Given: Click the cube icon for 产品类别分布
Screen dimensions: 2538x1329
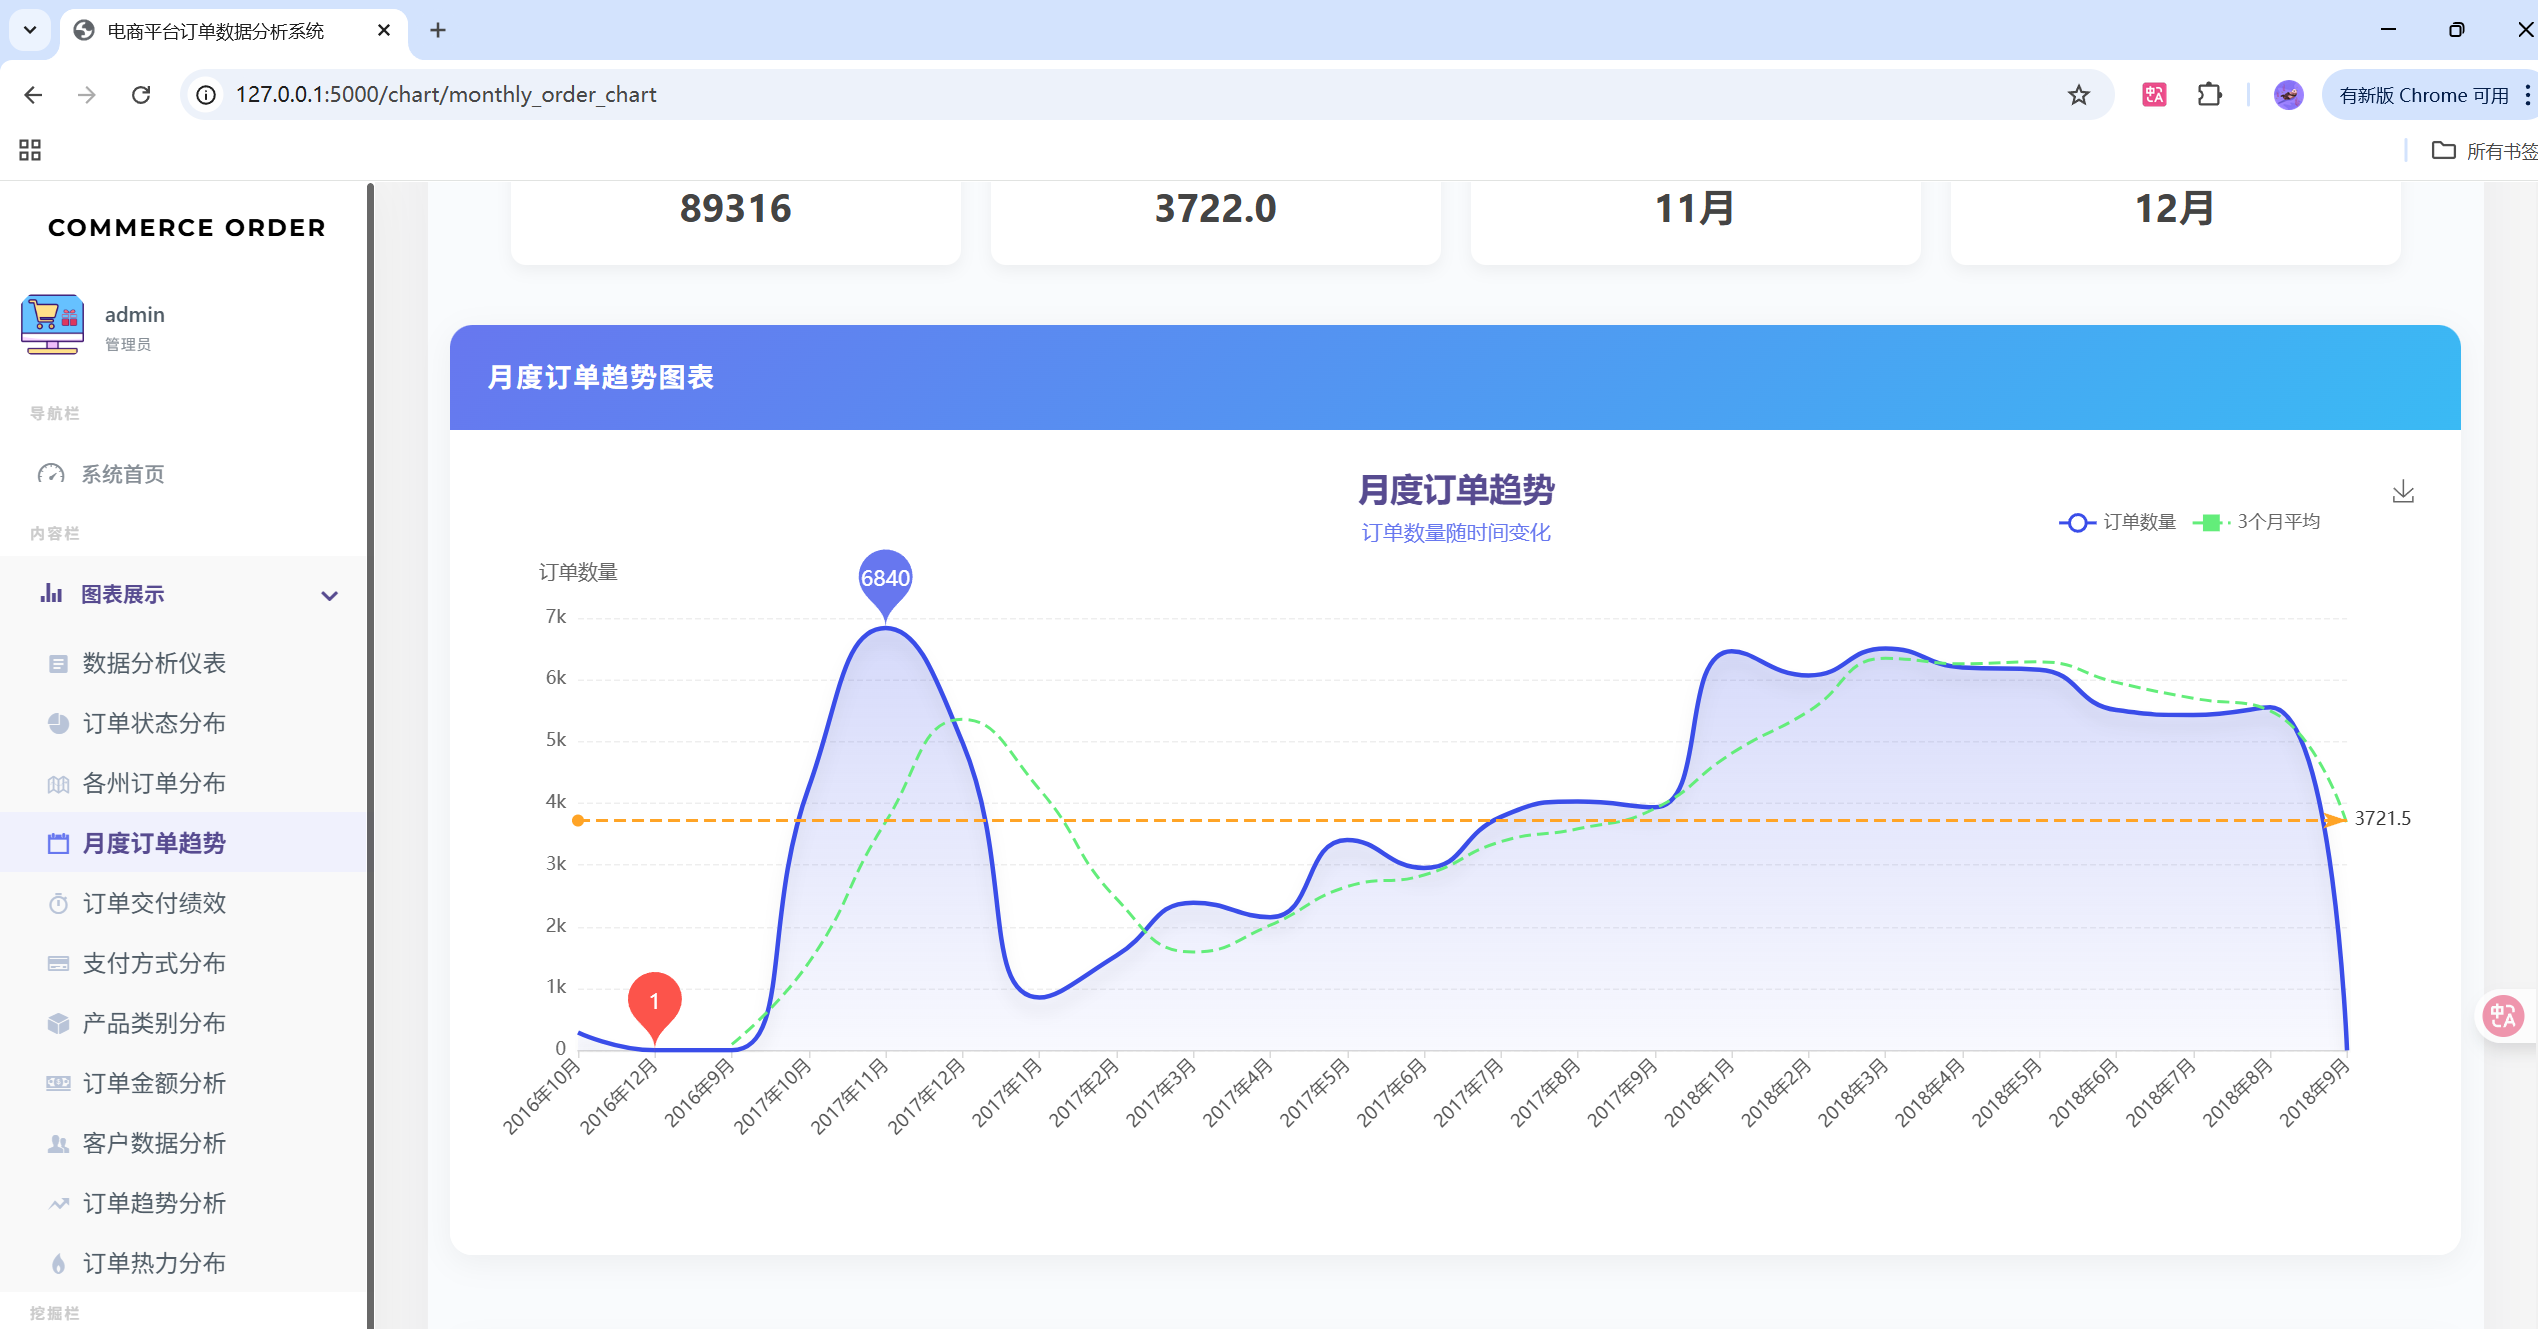Looking at the screenshot, I should coord(58,1024).
